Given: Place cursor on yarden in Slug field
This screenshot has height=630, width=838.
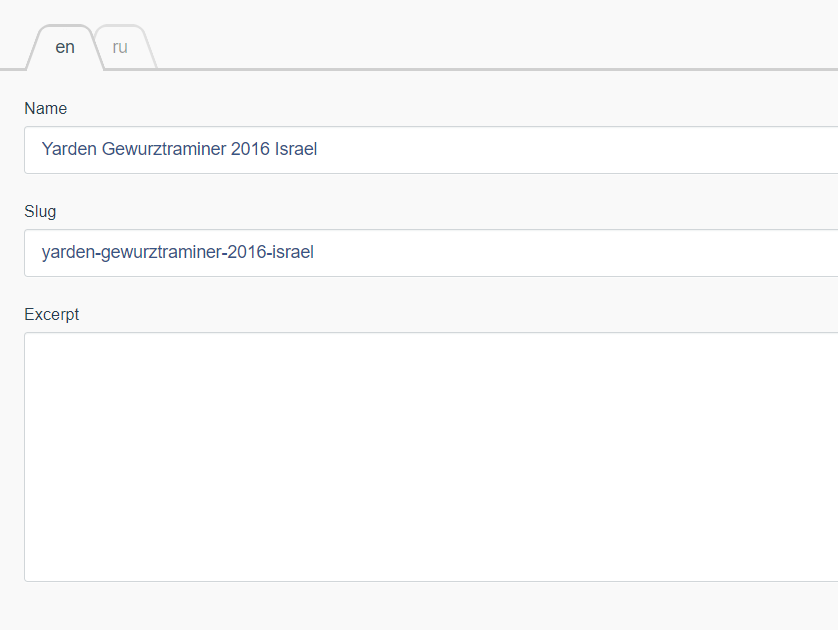Looking at the screenshot, I should (x=68, y=252).
